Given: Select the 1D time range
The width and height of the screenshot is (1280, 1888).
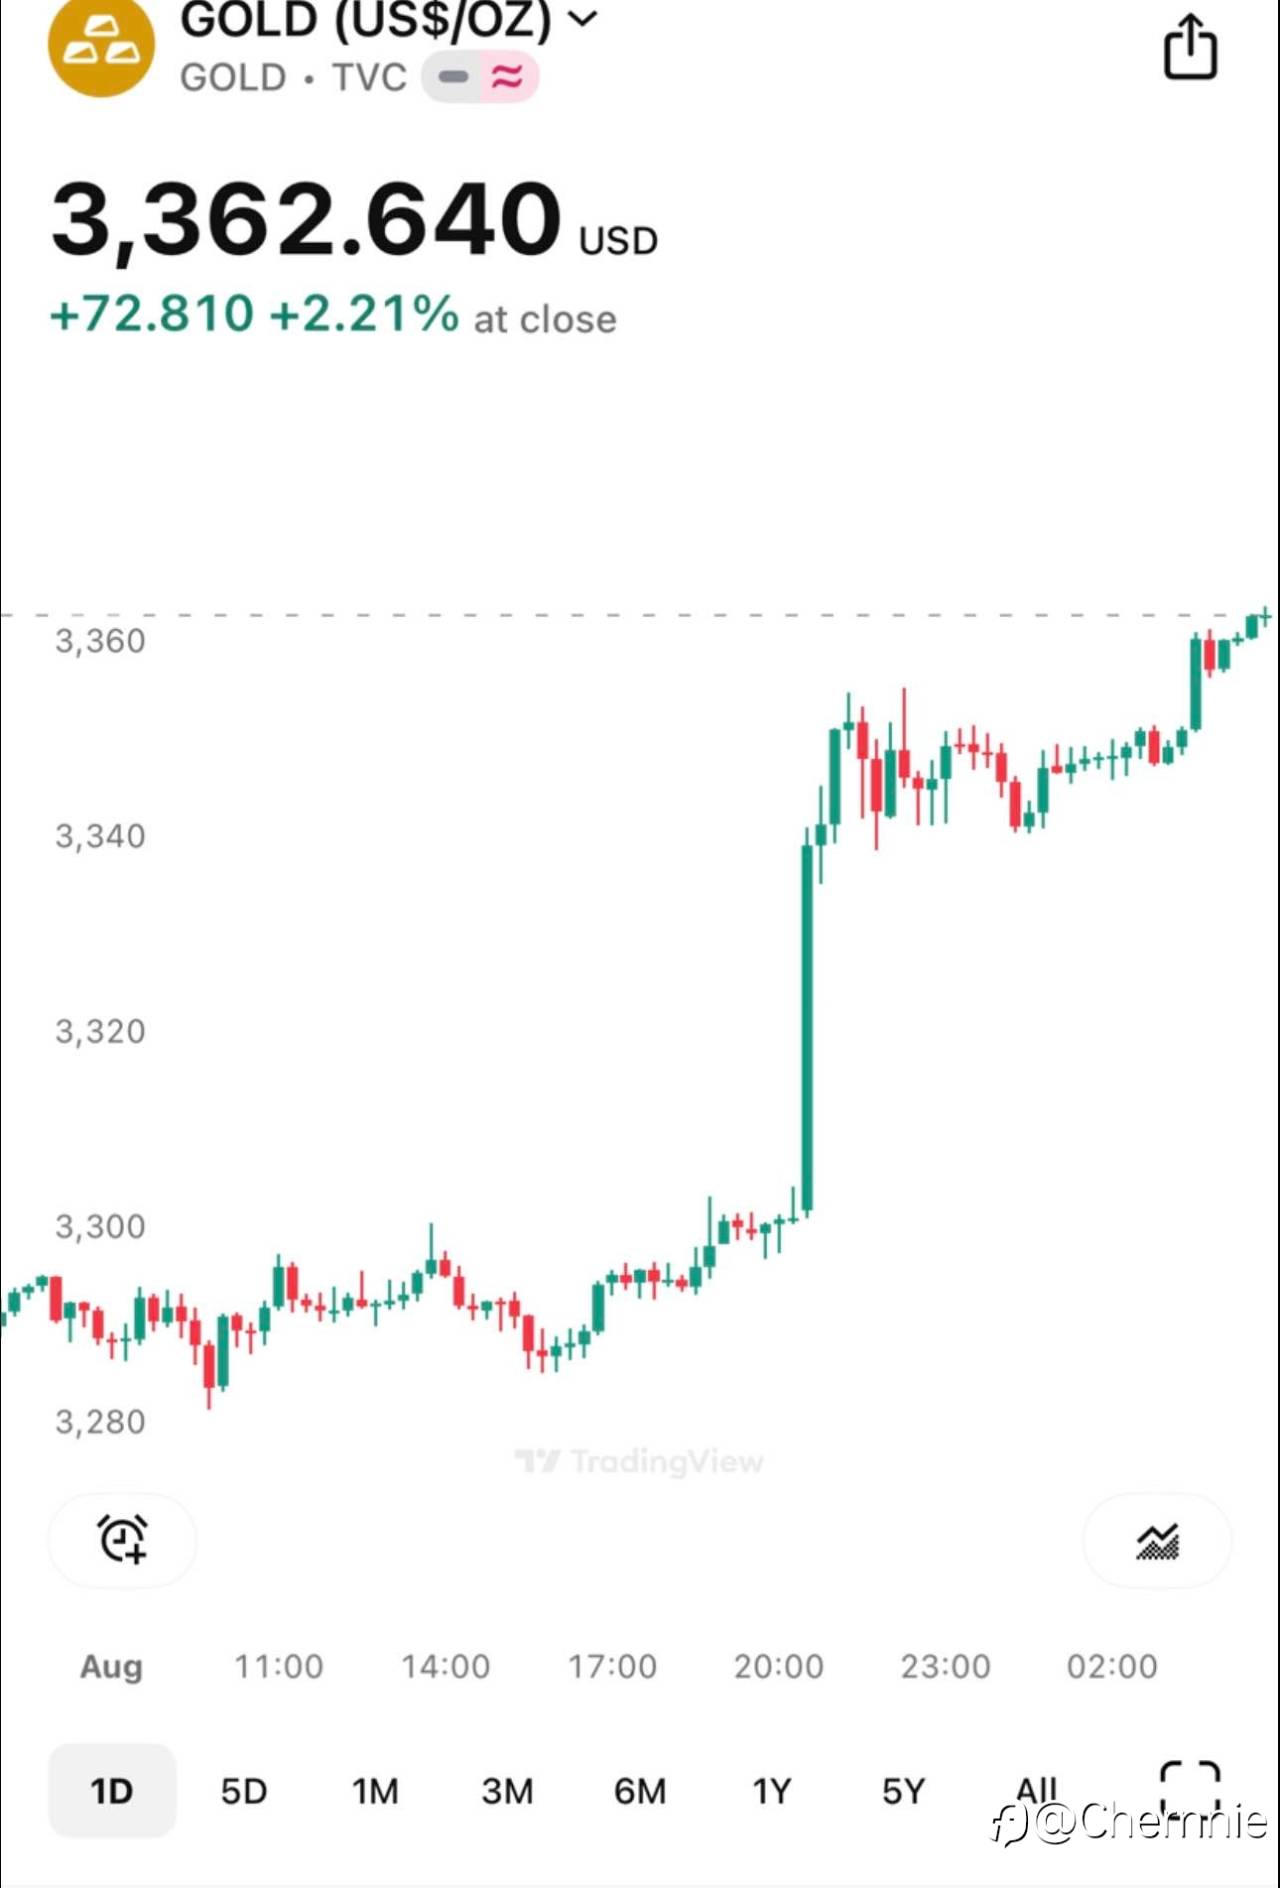Looking at the screenshot, I should pyautogui.click(x=112, y=1791).
